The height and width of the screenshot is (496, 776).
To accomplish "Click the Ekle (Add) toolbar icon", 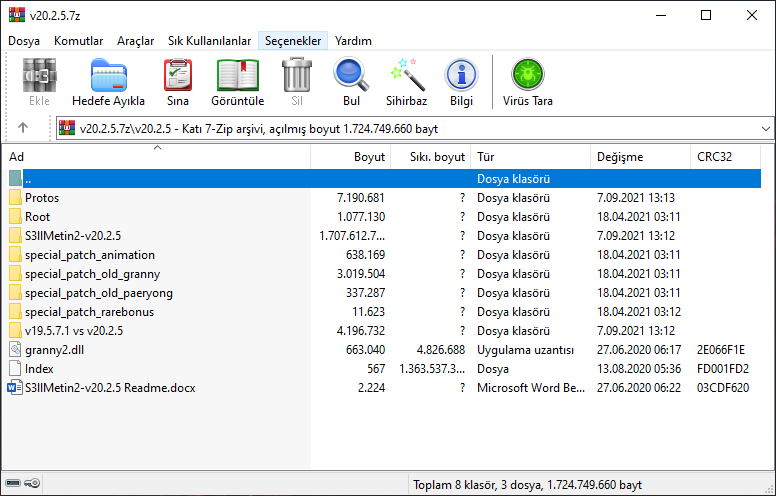I will (39, 75).
